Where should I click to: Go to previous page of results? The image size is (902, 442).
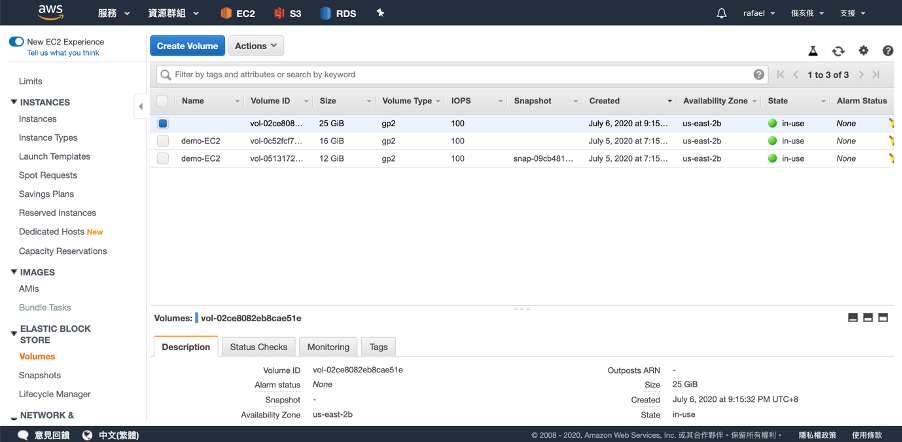(796, 74)
